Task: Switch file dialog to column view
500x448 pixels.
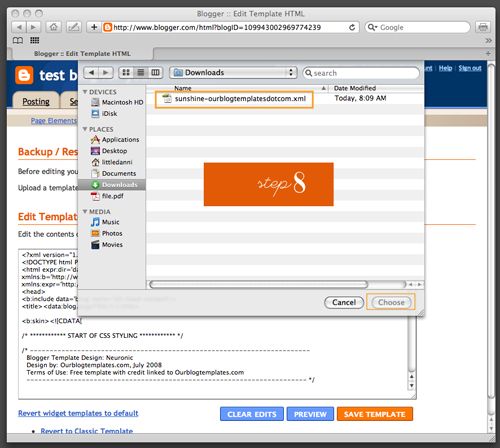Action: pyautogui.click(x=155, y=72)
